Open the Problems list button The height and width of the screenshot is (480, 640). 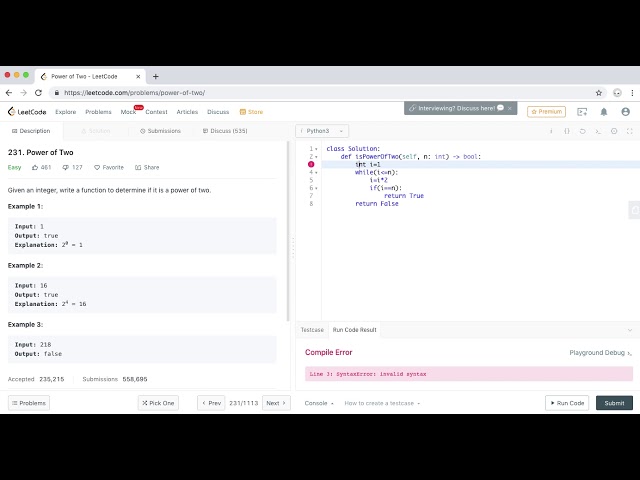click(x=29, y=403)
